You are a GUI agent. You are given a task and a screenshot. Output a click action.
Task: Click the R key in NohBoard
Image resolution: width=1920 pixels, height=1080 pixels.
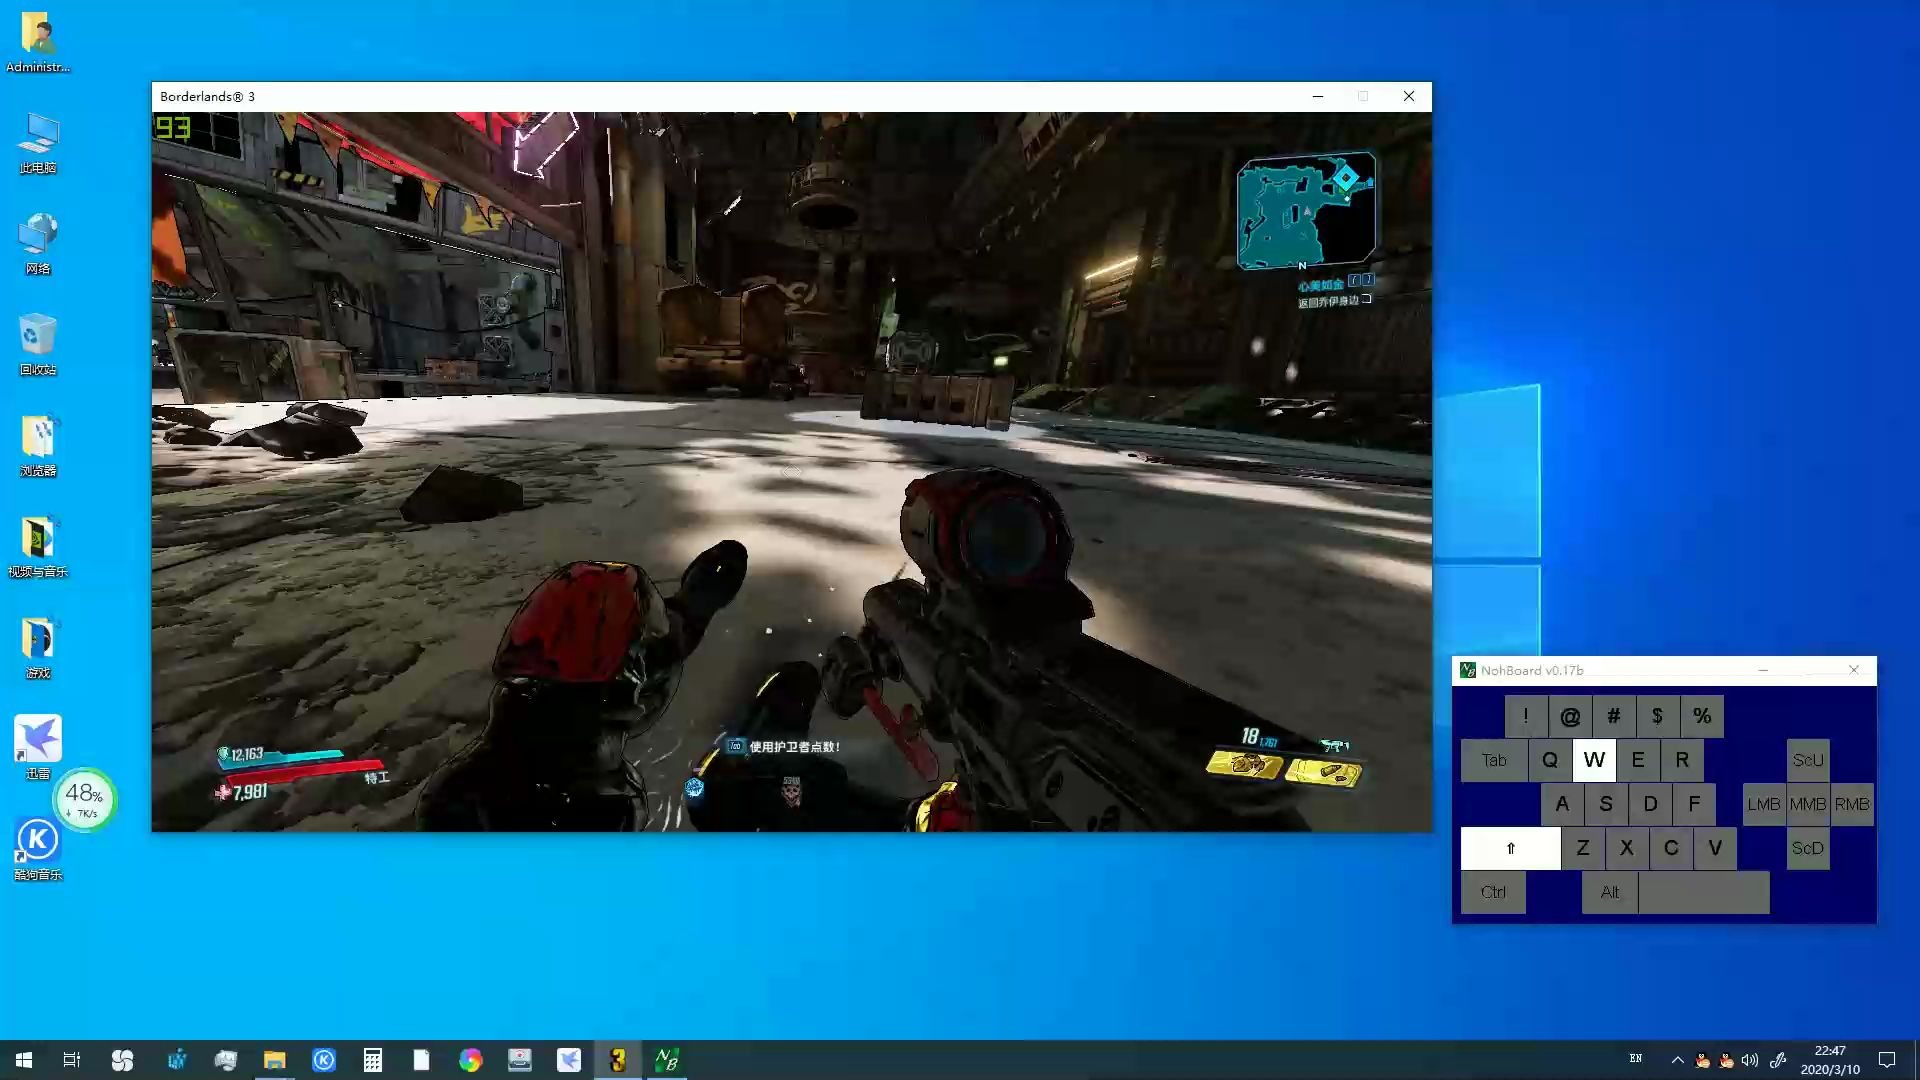tap(1682, 760)
